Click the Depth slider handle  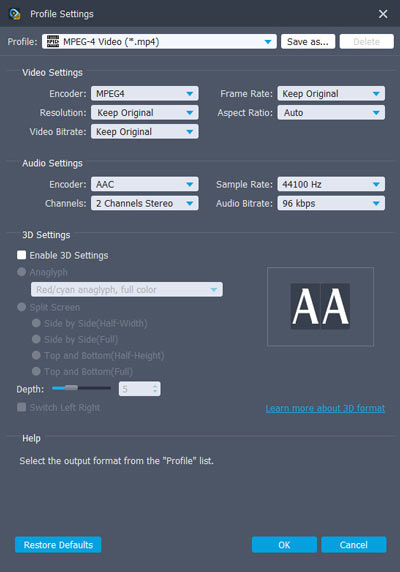point(71,388)
